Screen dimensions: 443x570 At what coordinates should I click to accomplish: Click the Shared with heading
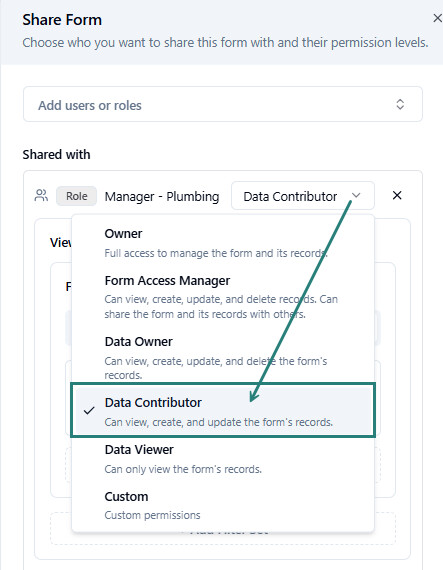(56, 154)
